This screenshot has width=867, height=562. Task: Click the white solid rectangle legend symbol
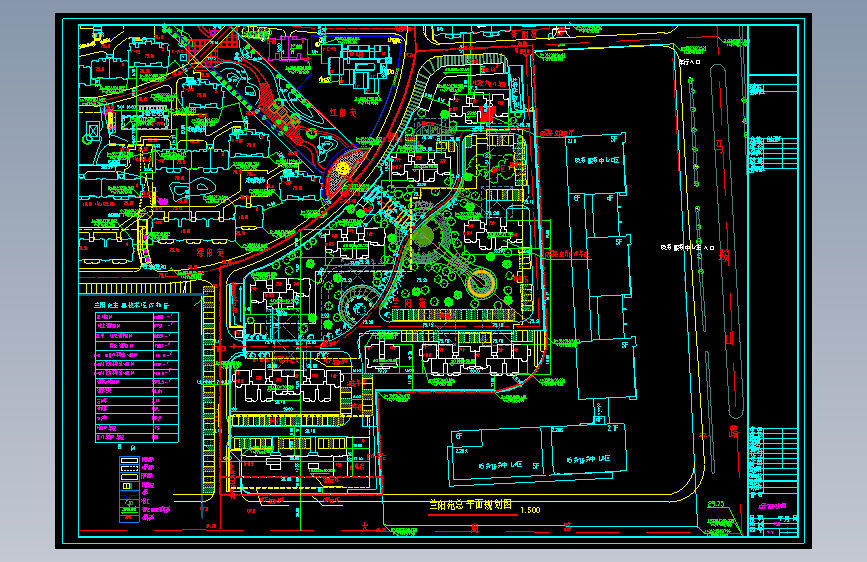(x=129, y=460)
